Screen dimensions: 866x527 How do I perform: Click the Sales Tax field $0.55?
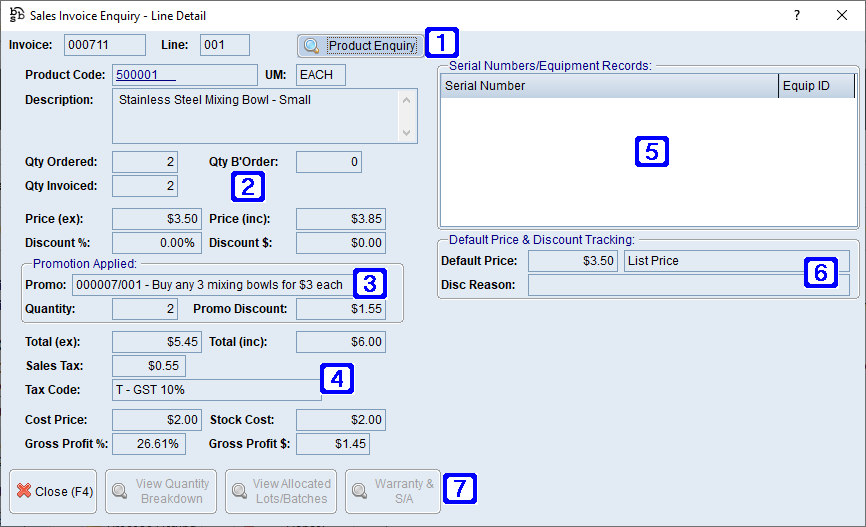coord(149,366)
